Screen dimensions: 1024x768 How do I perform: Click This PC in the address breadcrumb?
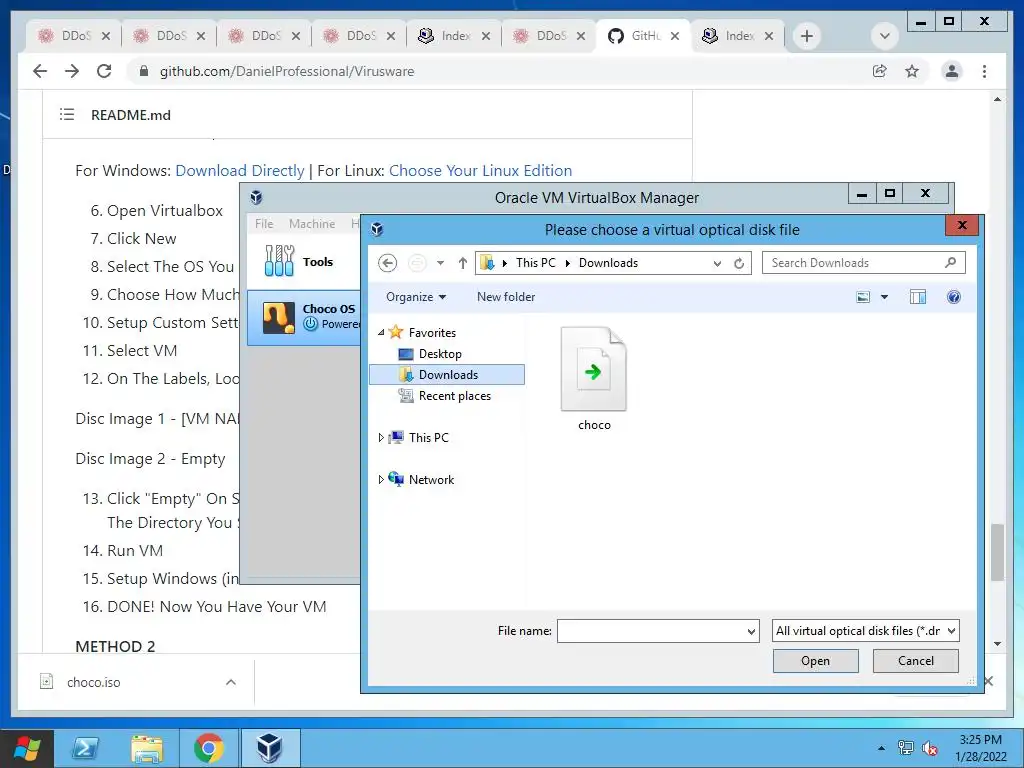click(x=536, y=263)
